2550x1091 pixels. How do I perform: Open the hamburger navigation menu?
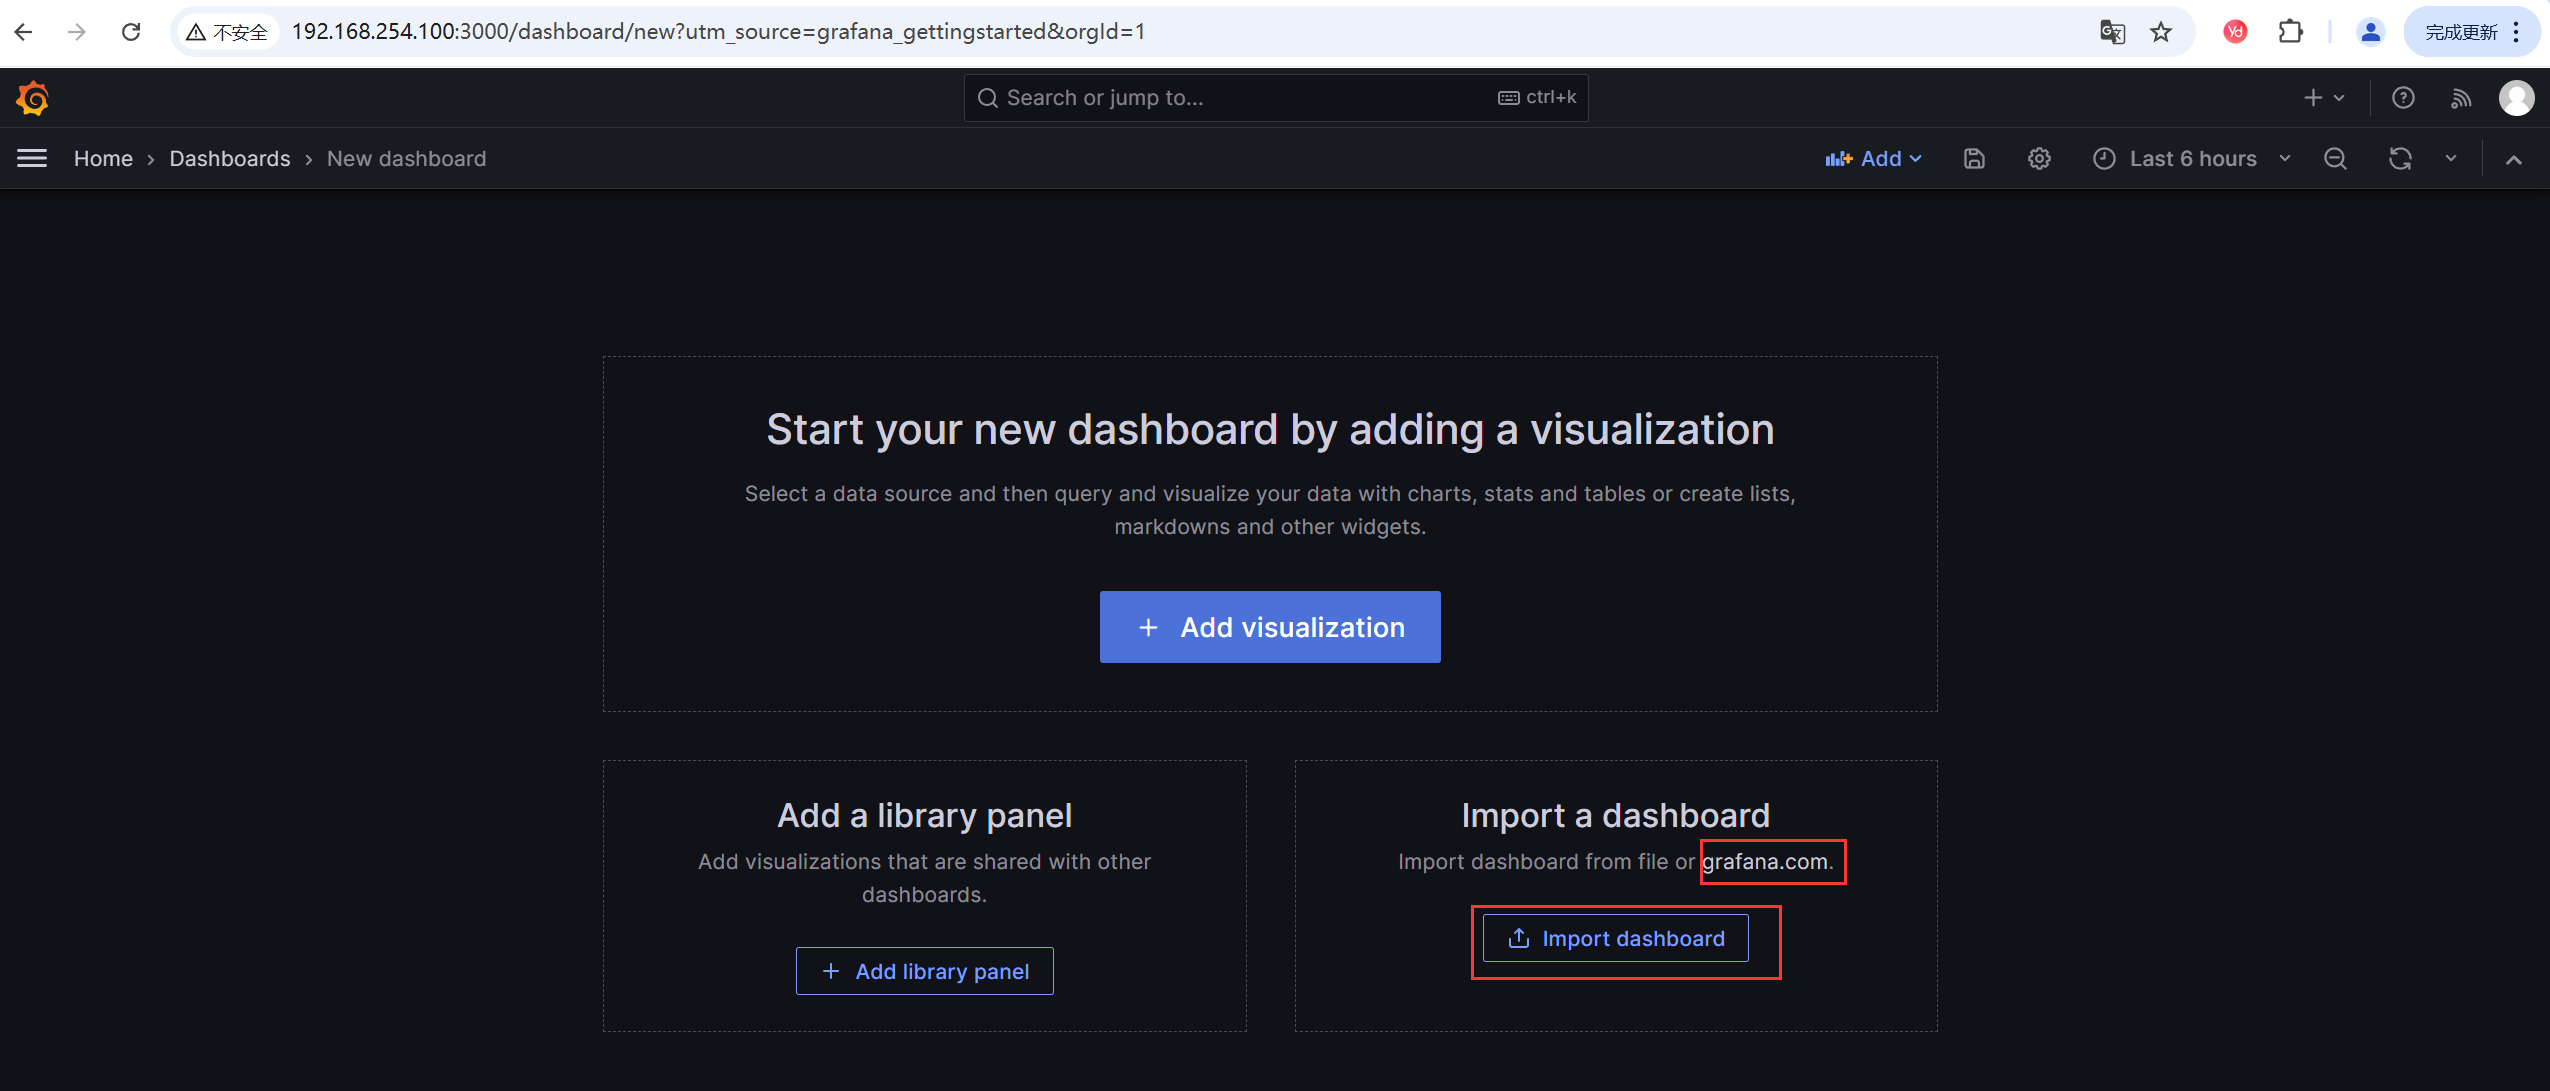(x=32, y=158)
